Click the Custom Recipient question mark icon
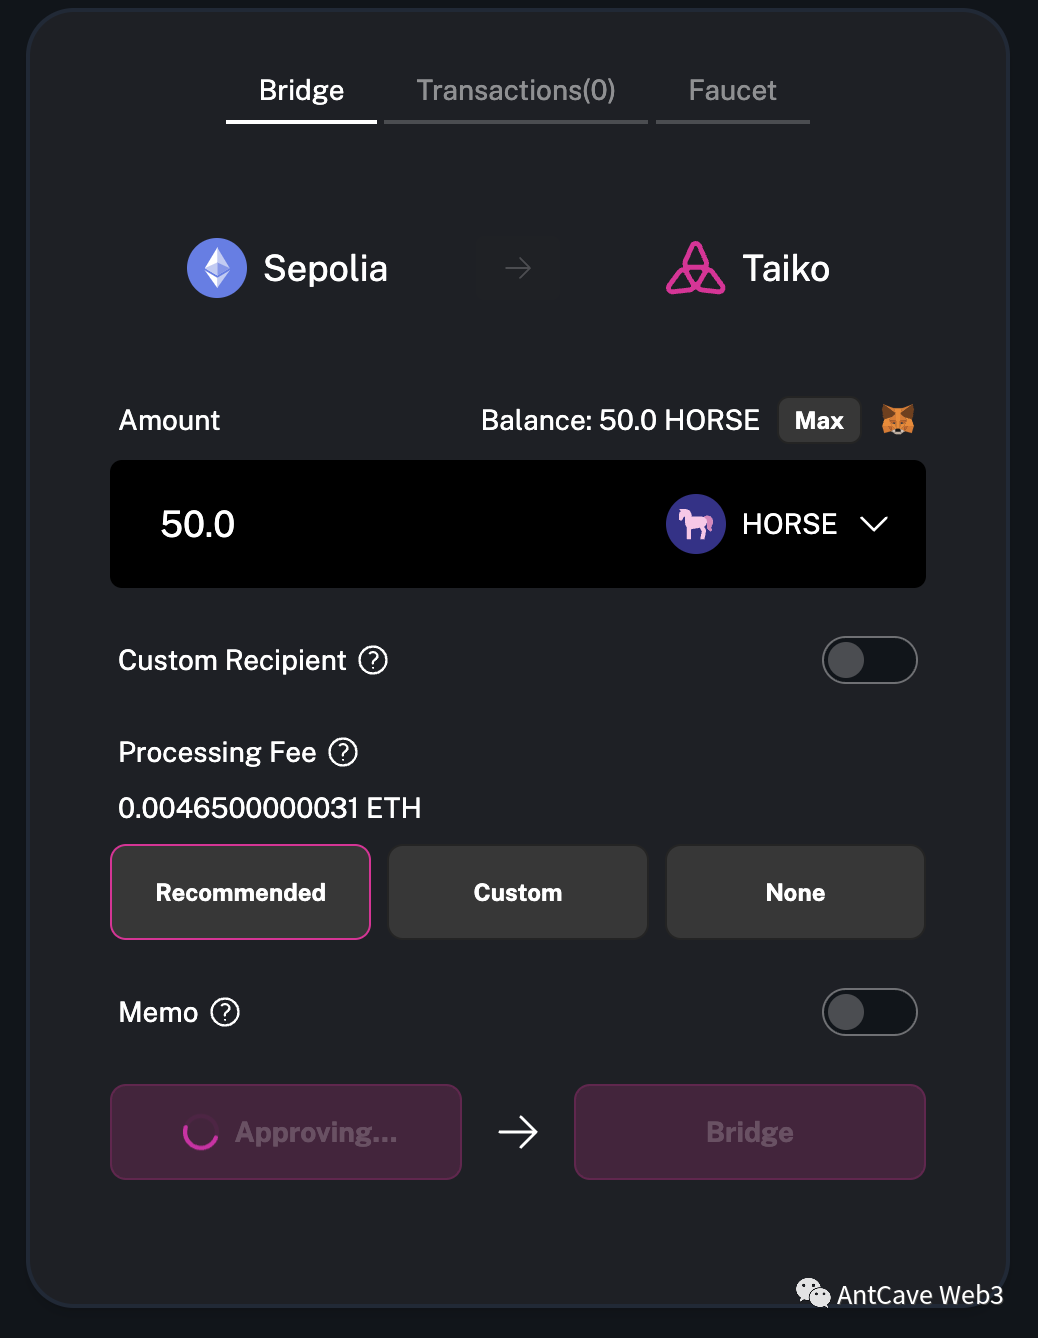1038x1338 pixels. (x=372, y=660)
